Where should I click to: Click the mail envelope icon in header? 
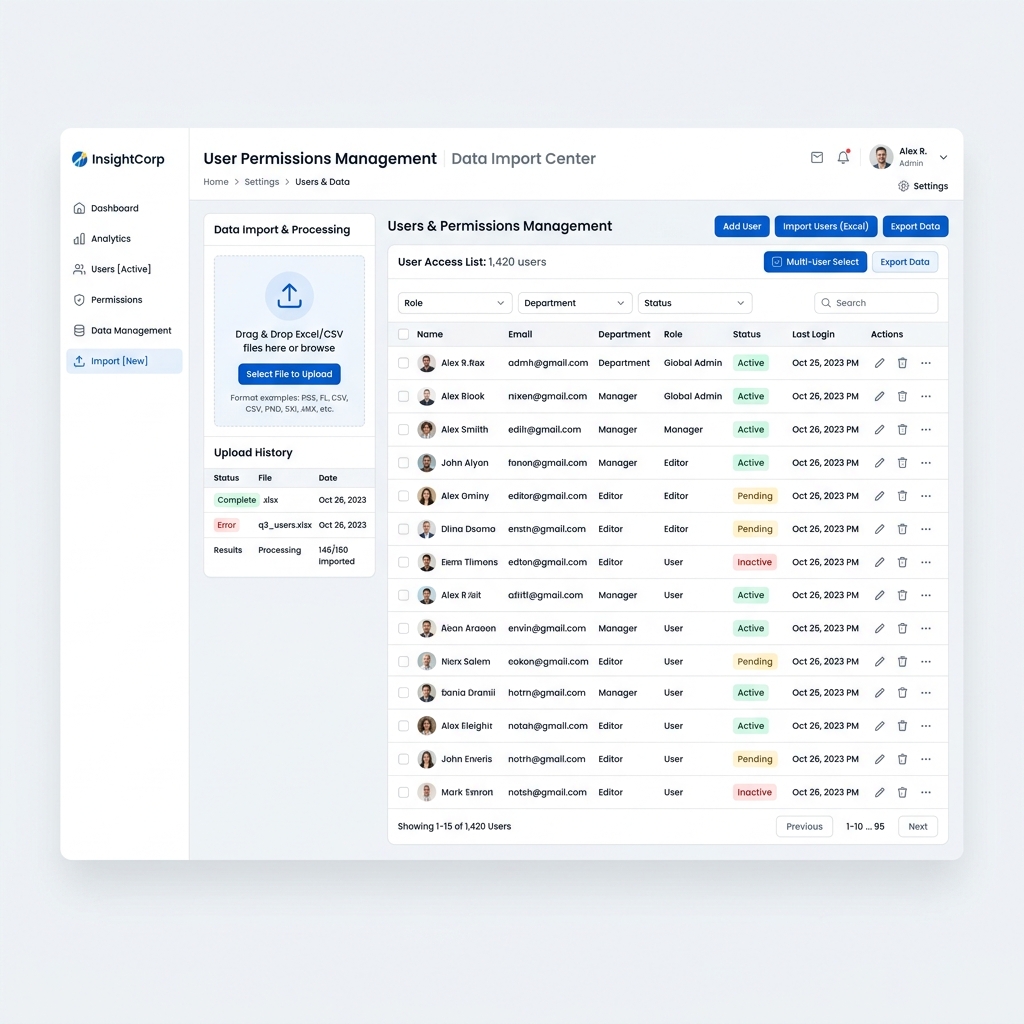click(817, 158)
